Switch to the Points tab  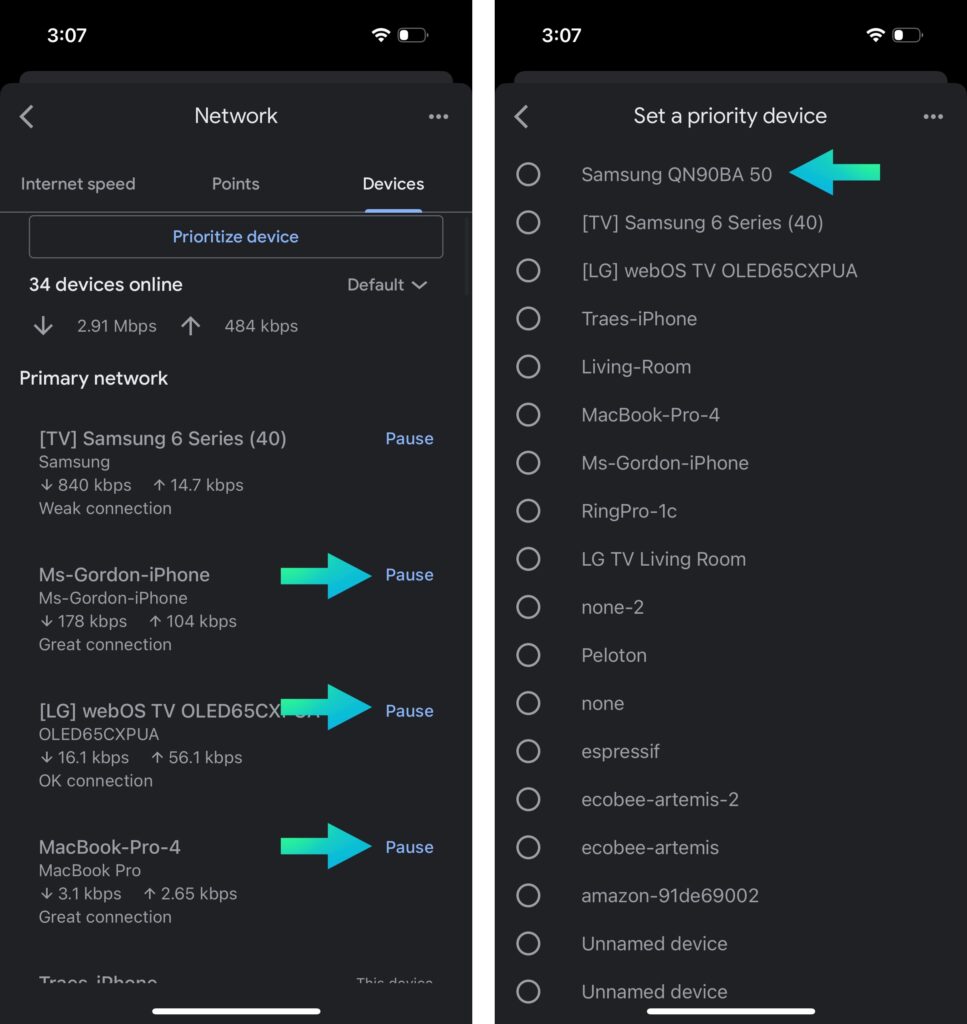(236, 184)
